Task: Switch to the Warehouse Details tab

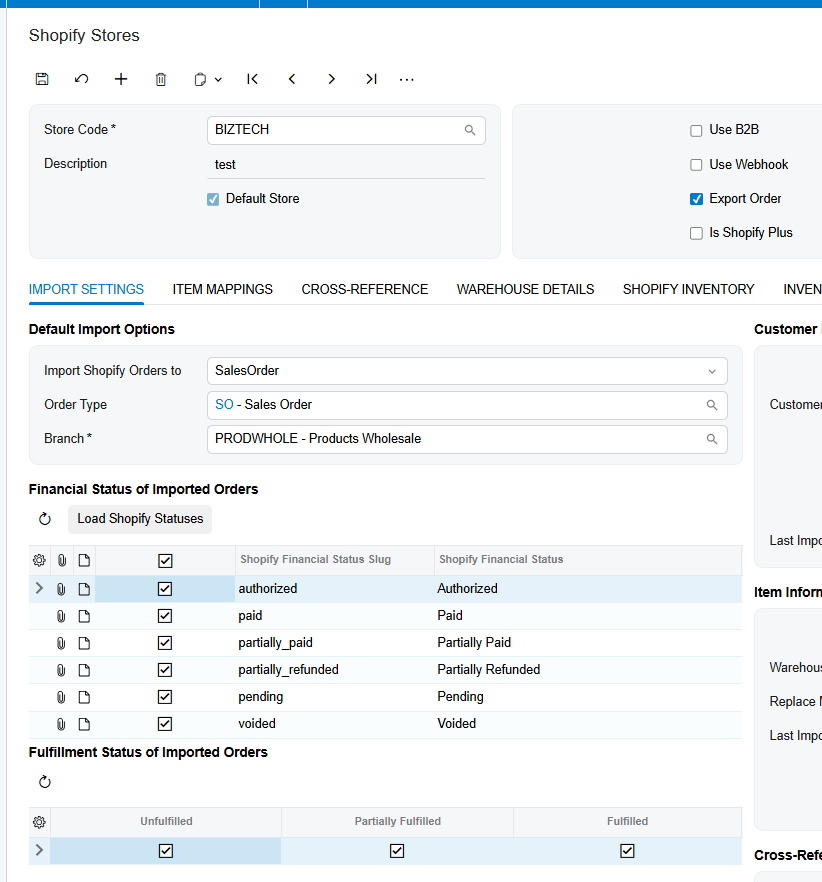Action: click(x=525, y=289)
